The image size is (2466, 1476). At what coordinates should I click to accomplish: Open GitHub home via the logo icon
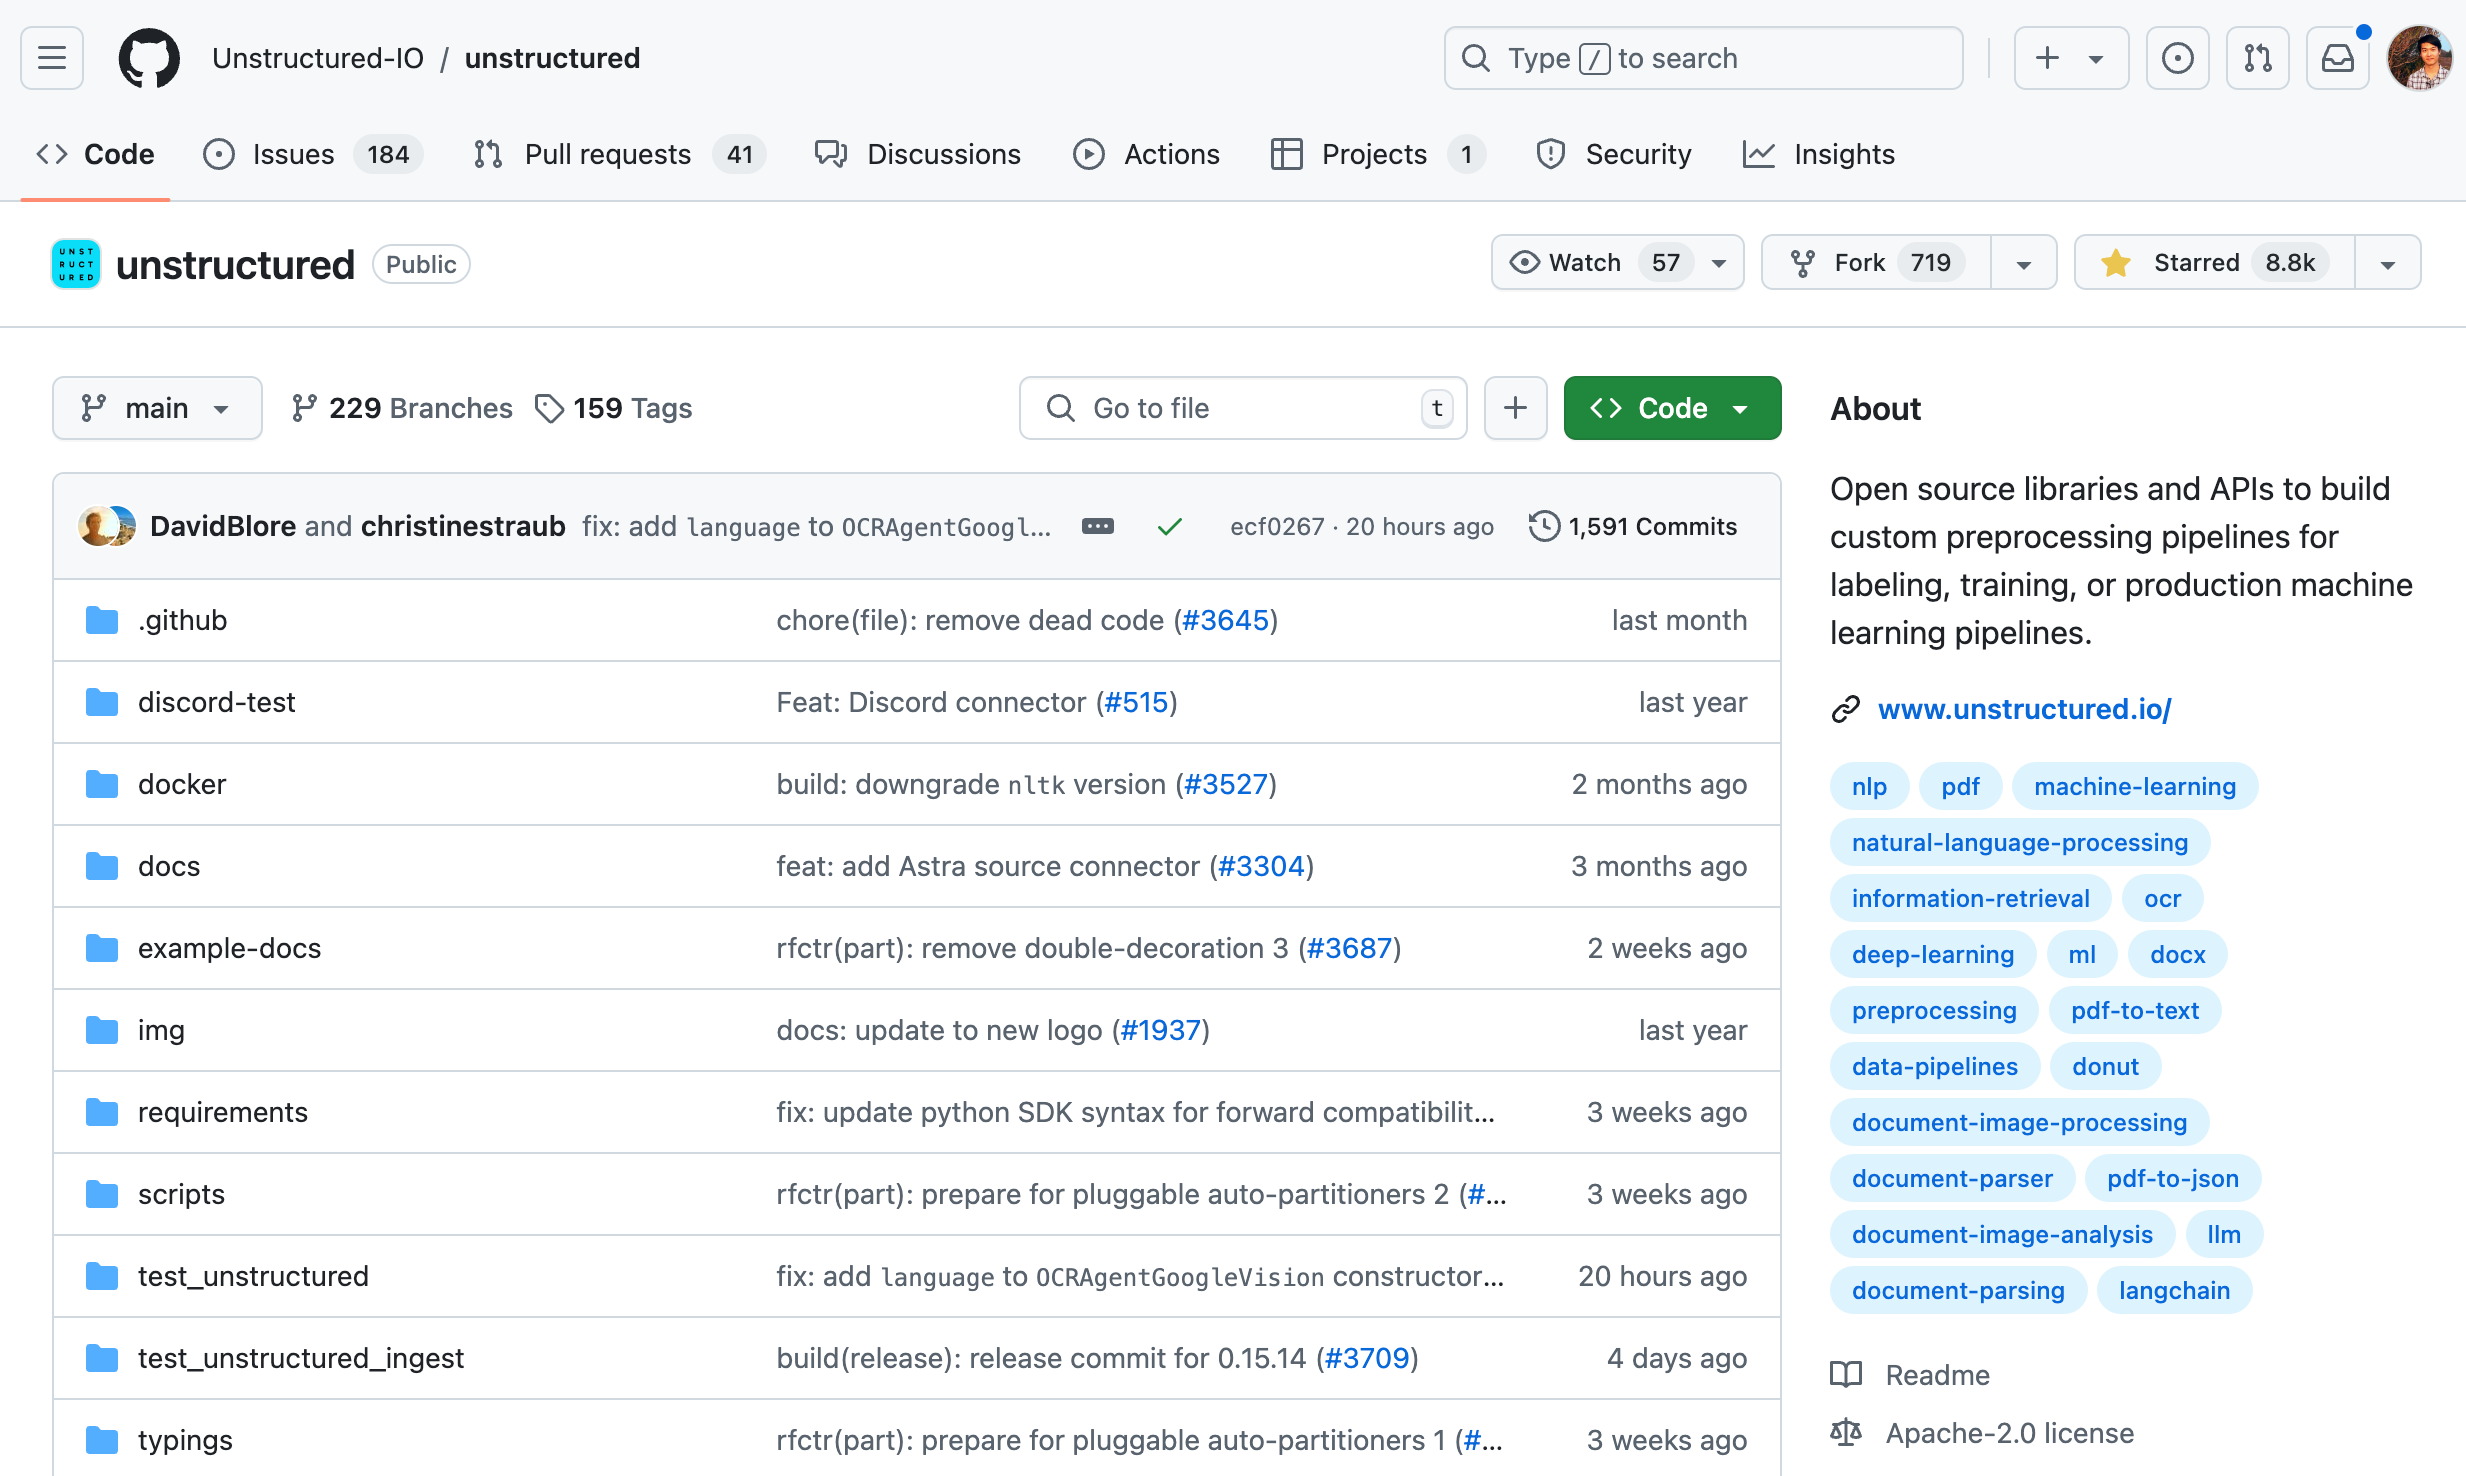point(149,58)
